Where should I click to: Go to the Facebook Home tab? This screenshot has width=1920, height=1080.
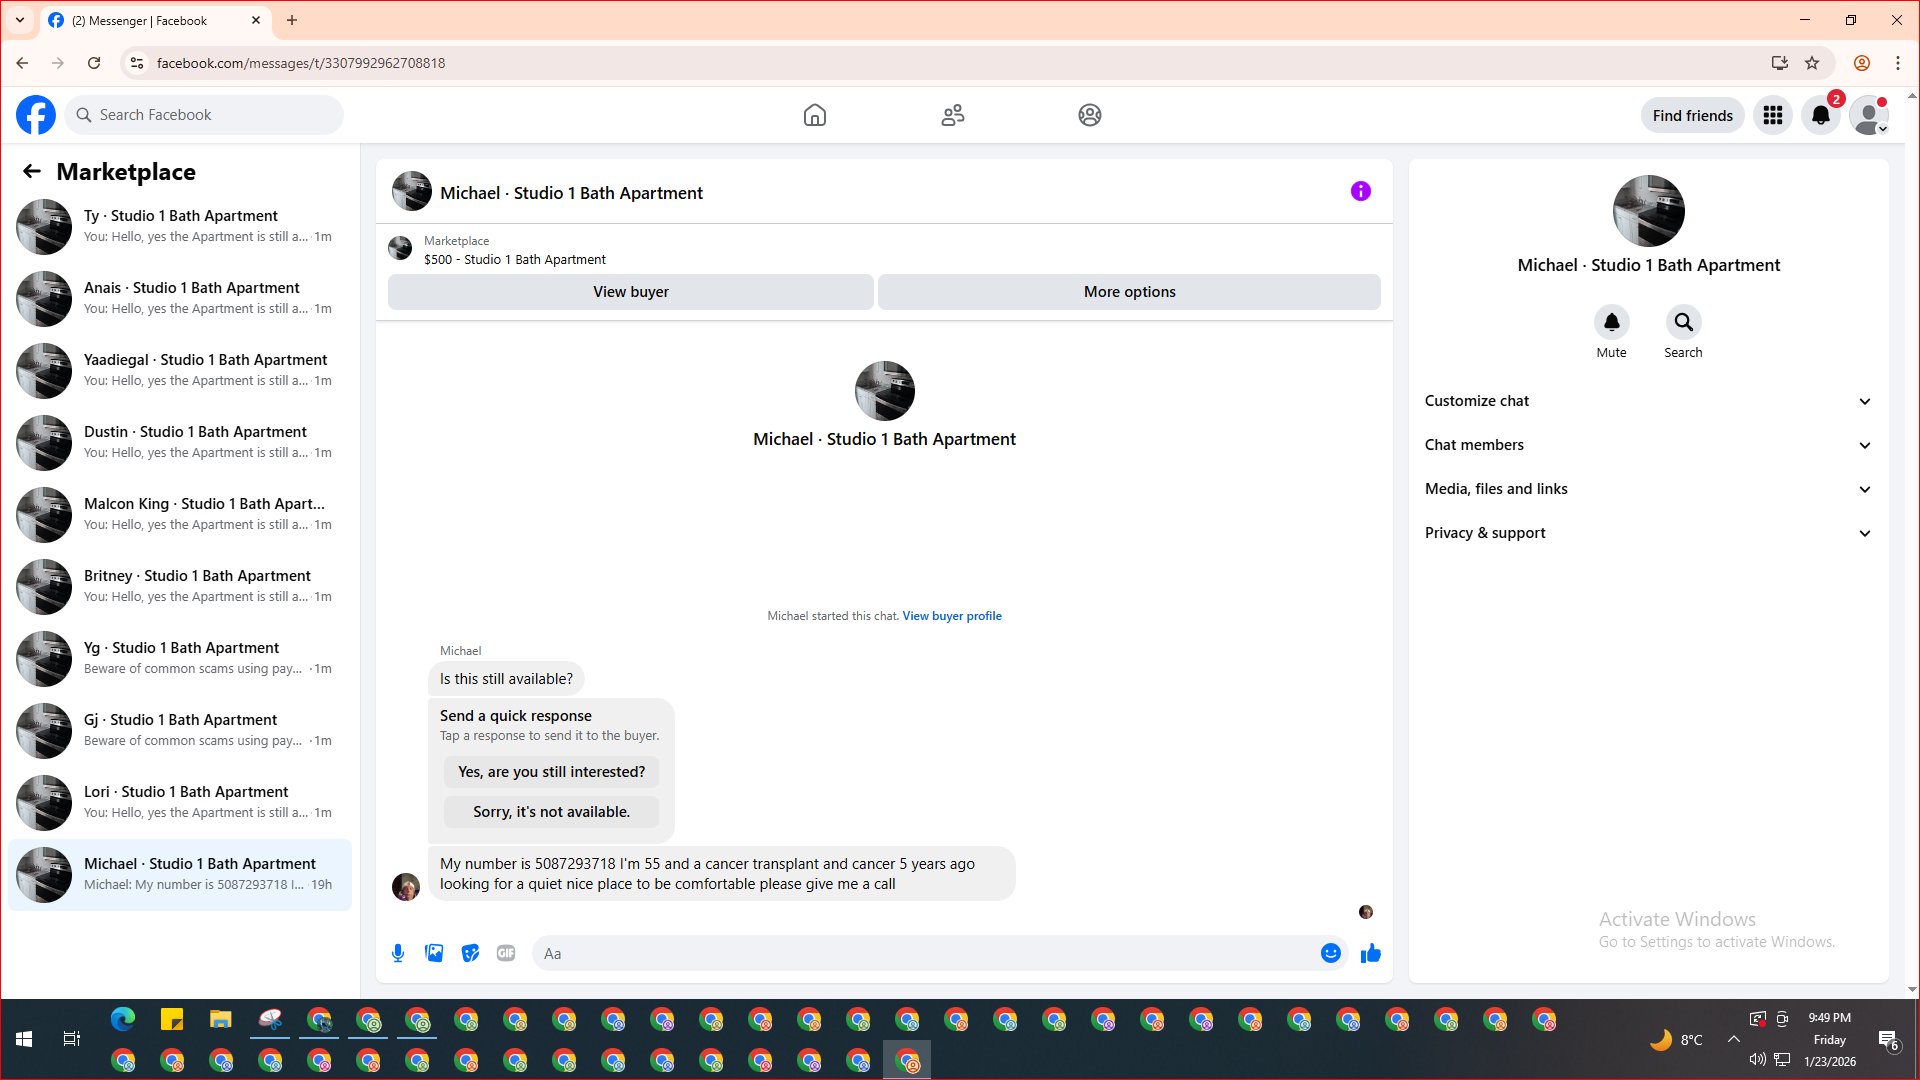(x=814, y=115)
